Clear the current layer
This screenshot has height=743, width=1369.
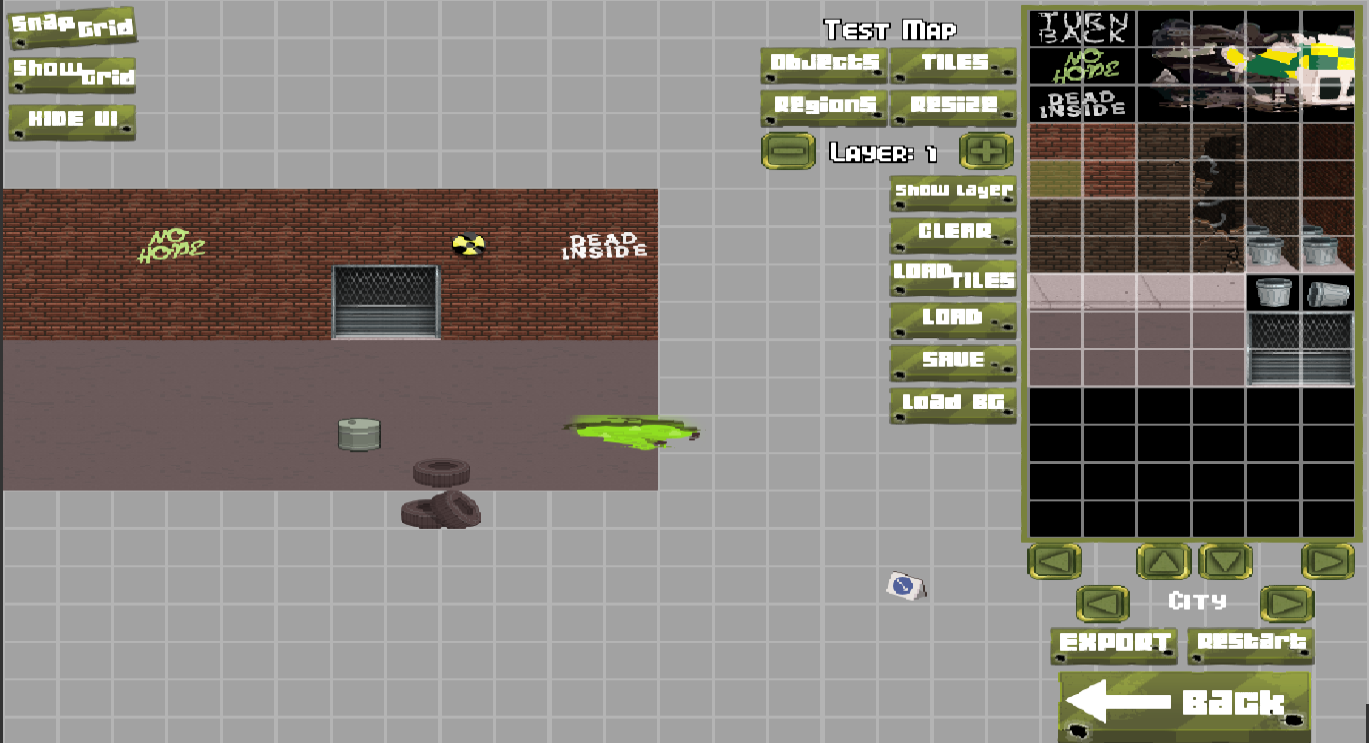click(x=953, y=234)
